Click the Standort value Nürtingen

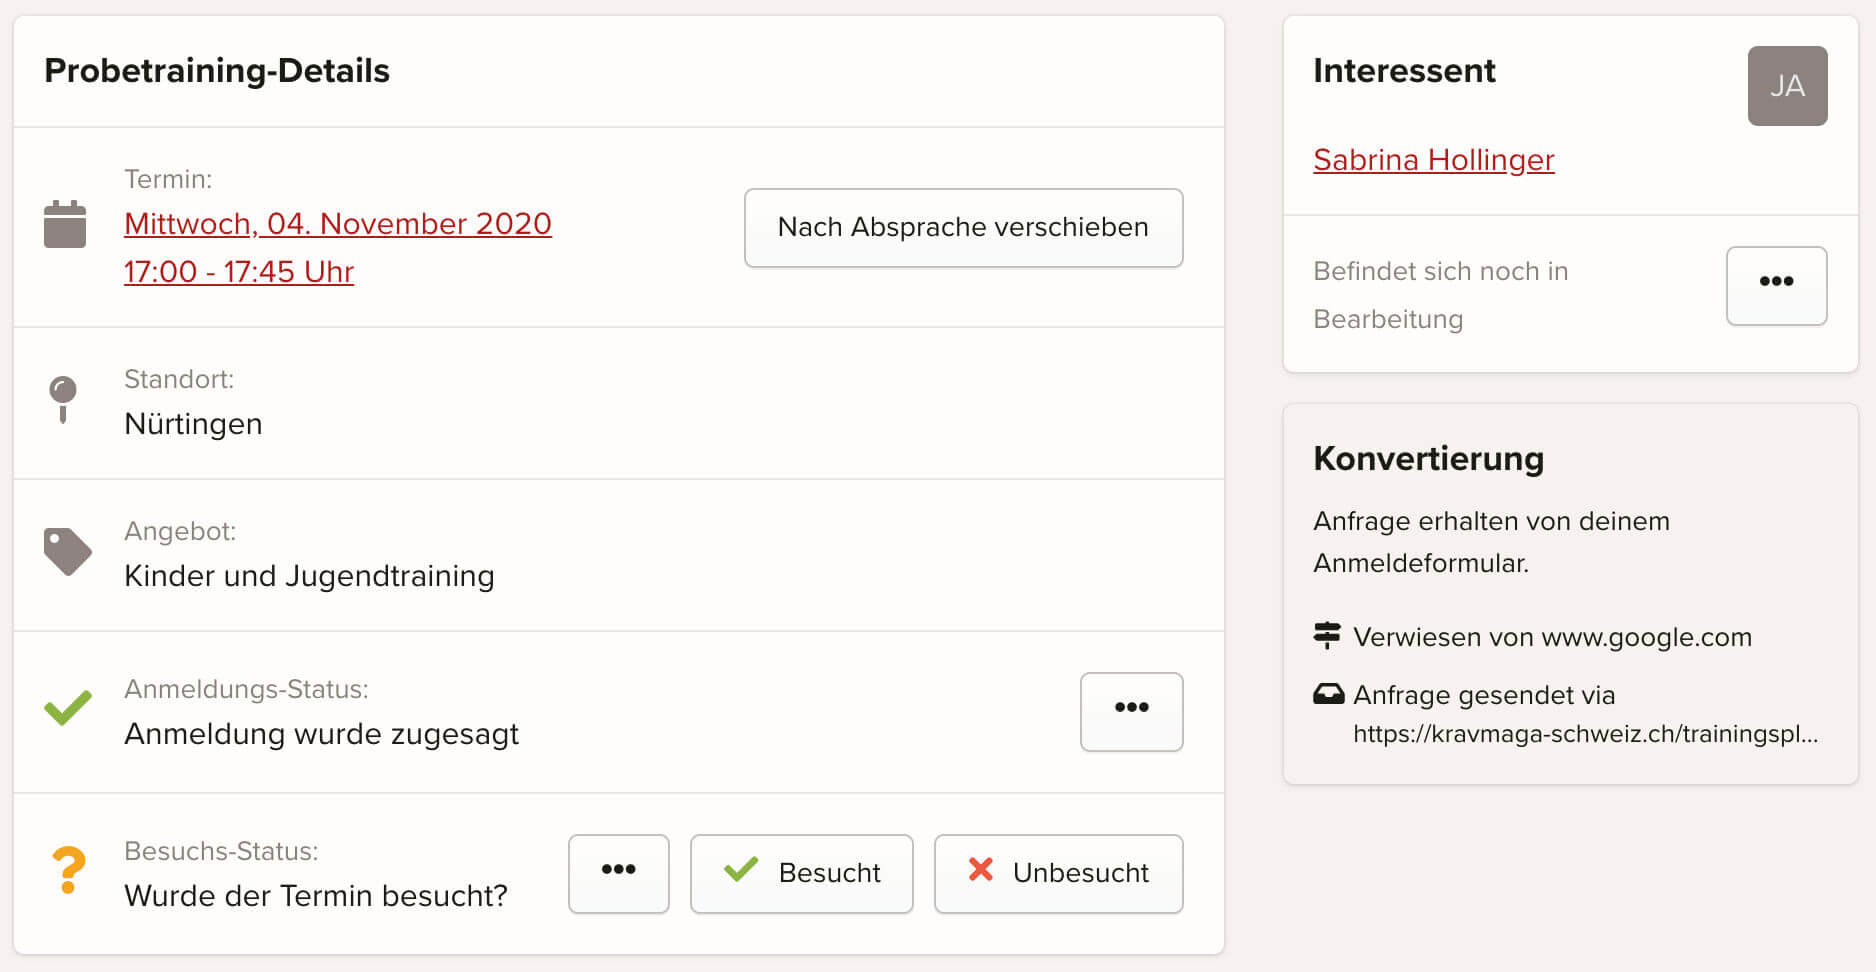click(193, 424)
